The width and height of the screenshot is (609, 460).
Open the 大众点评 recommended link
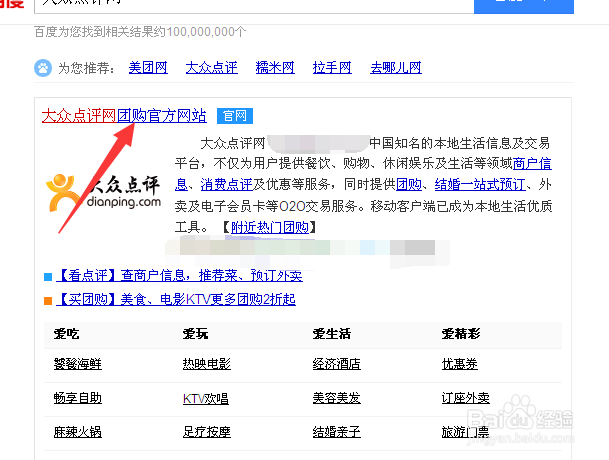click(x=211, y=68)
